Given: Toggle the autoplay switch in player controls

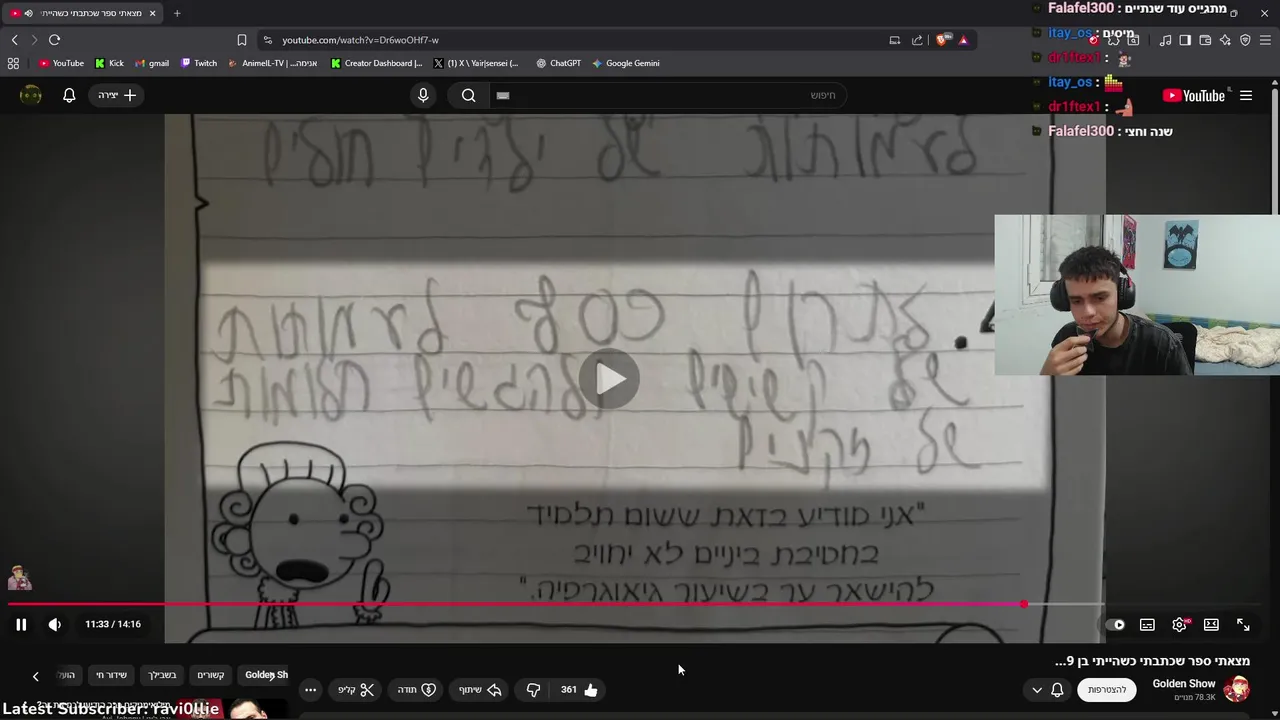Looking at the screenshot, I should coord(1115,625).
